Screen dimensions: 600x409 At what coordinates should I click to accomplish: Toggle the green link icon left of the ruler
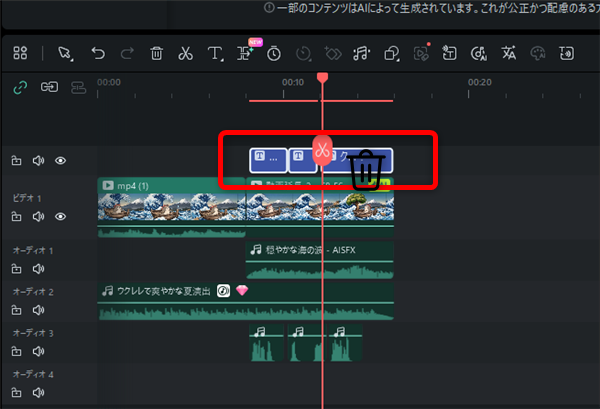19,87
